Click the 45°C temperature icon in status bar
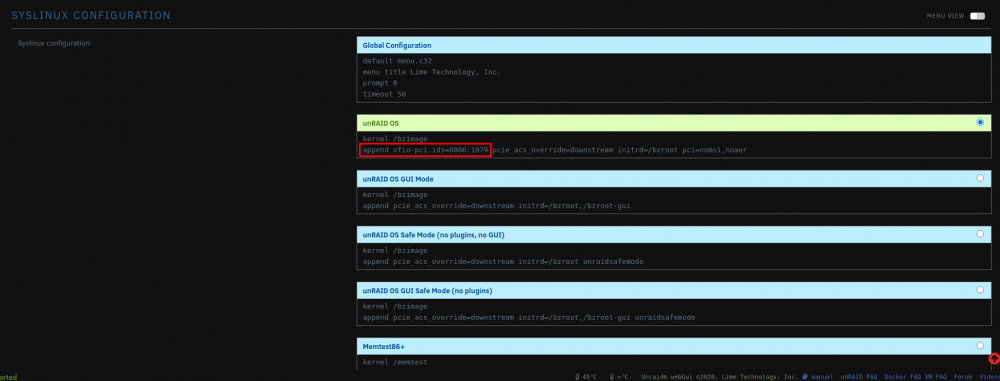This screenshot has width=1000, height=381. click(577, 377)
